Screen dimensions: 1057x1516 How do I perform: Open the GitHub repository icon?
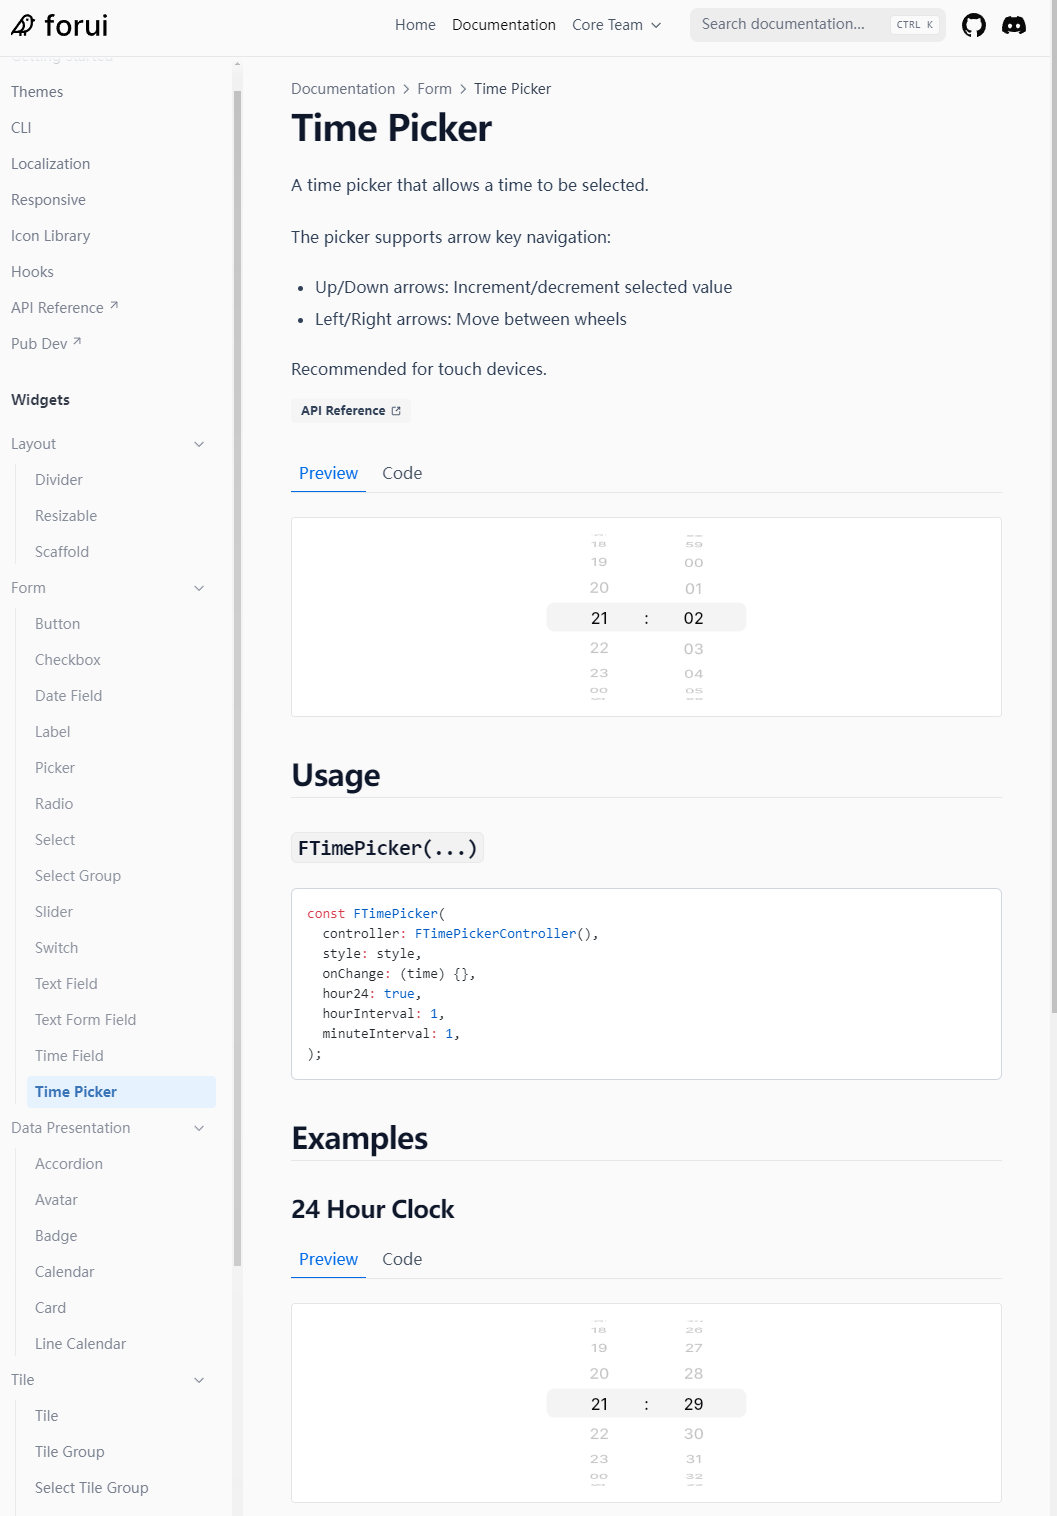[973, 25]
